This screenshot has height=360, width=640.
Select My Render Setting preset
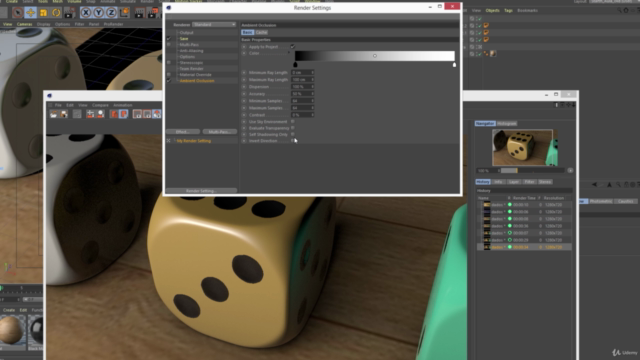point(194,141)
